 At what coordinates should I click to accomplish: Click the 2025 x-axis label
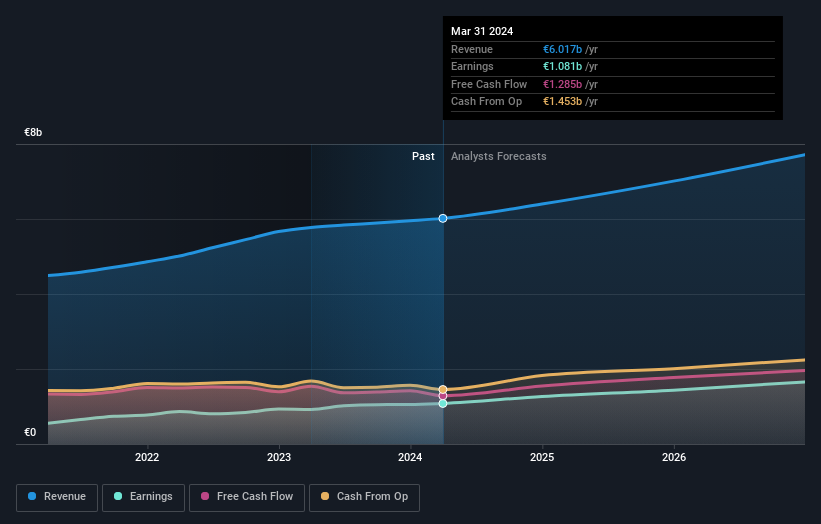tap(542, 457)
